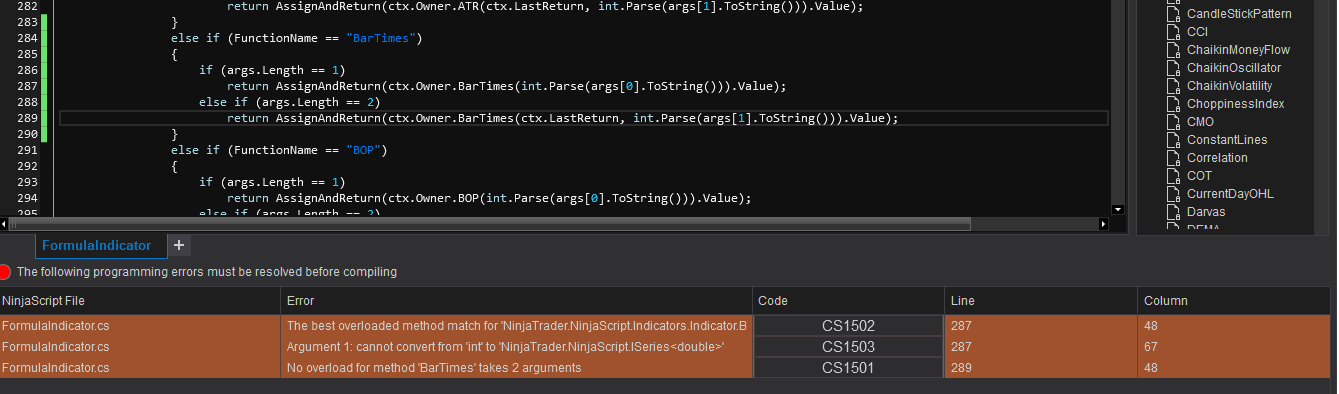This screenshot has width=1339, height=394.
Task: Open the CMO indicator file
Action: point(1200,122)
